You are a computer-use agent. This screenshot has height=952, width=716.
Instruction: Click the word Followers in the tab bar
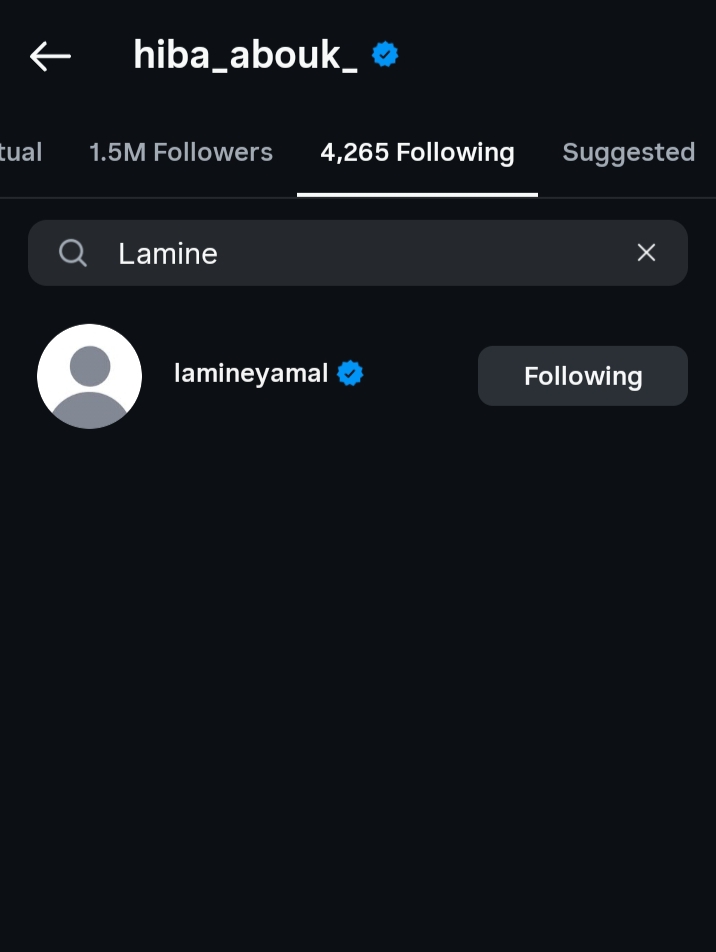pyautogui.click(x=213, y=152)
